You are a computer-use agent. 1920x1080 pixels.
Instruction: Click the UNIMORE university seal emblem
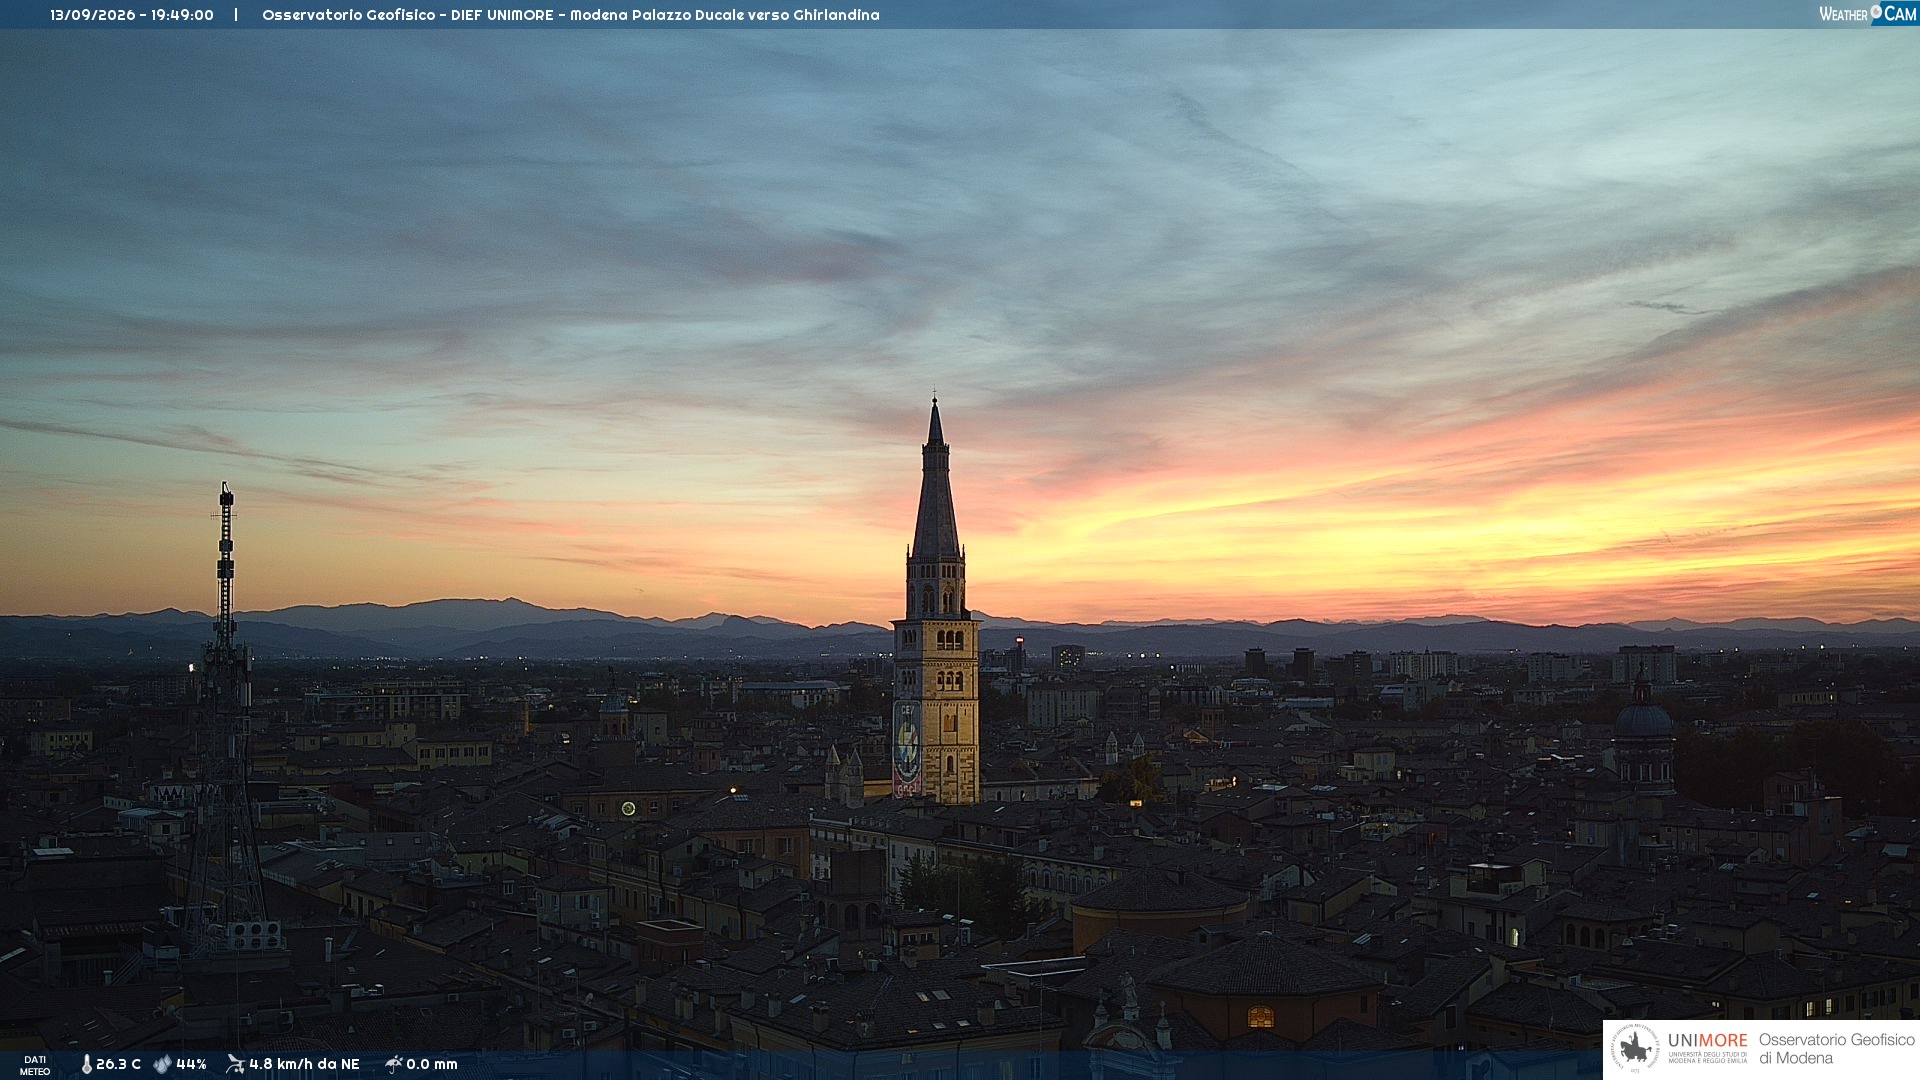click(x=1635, y=1049)
